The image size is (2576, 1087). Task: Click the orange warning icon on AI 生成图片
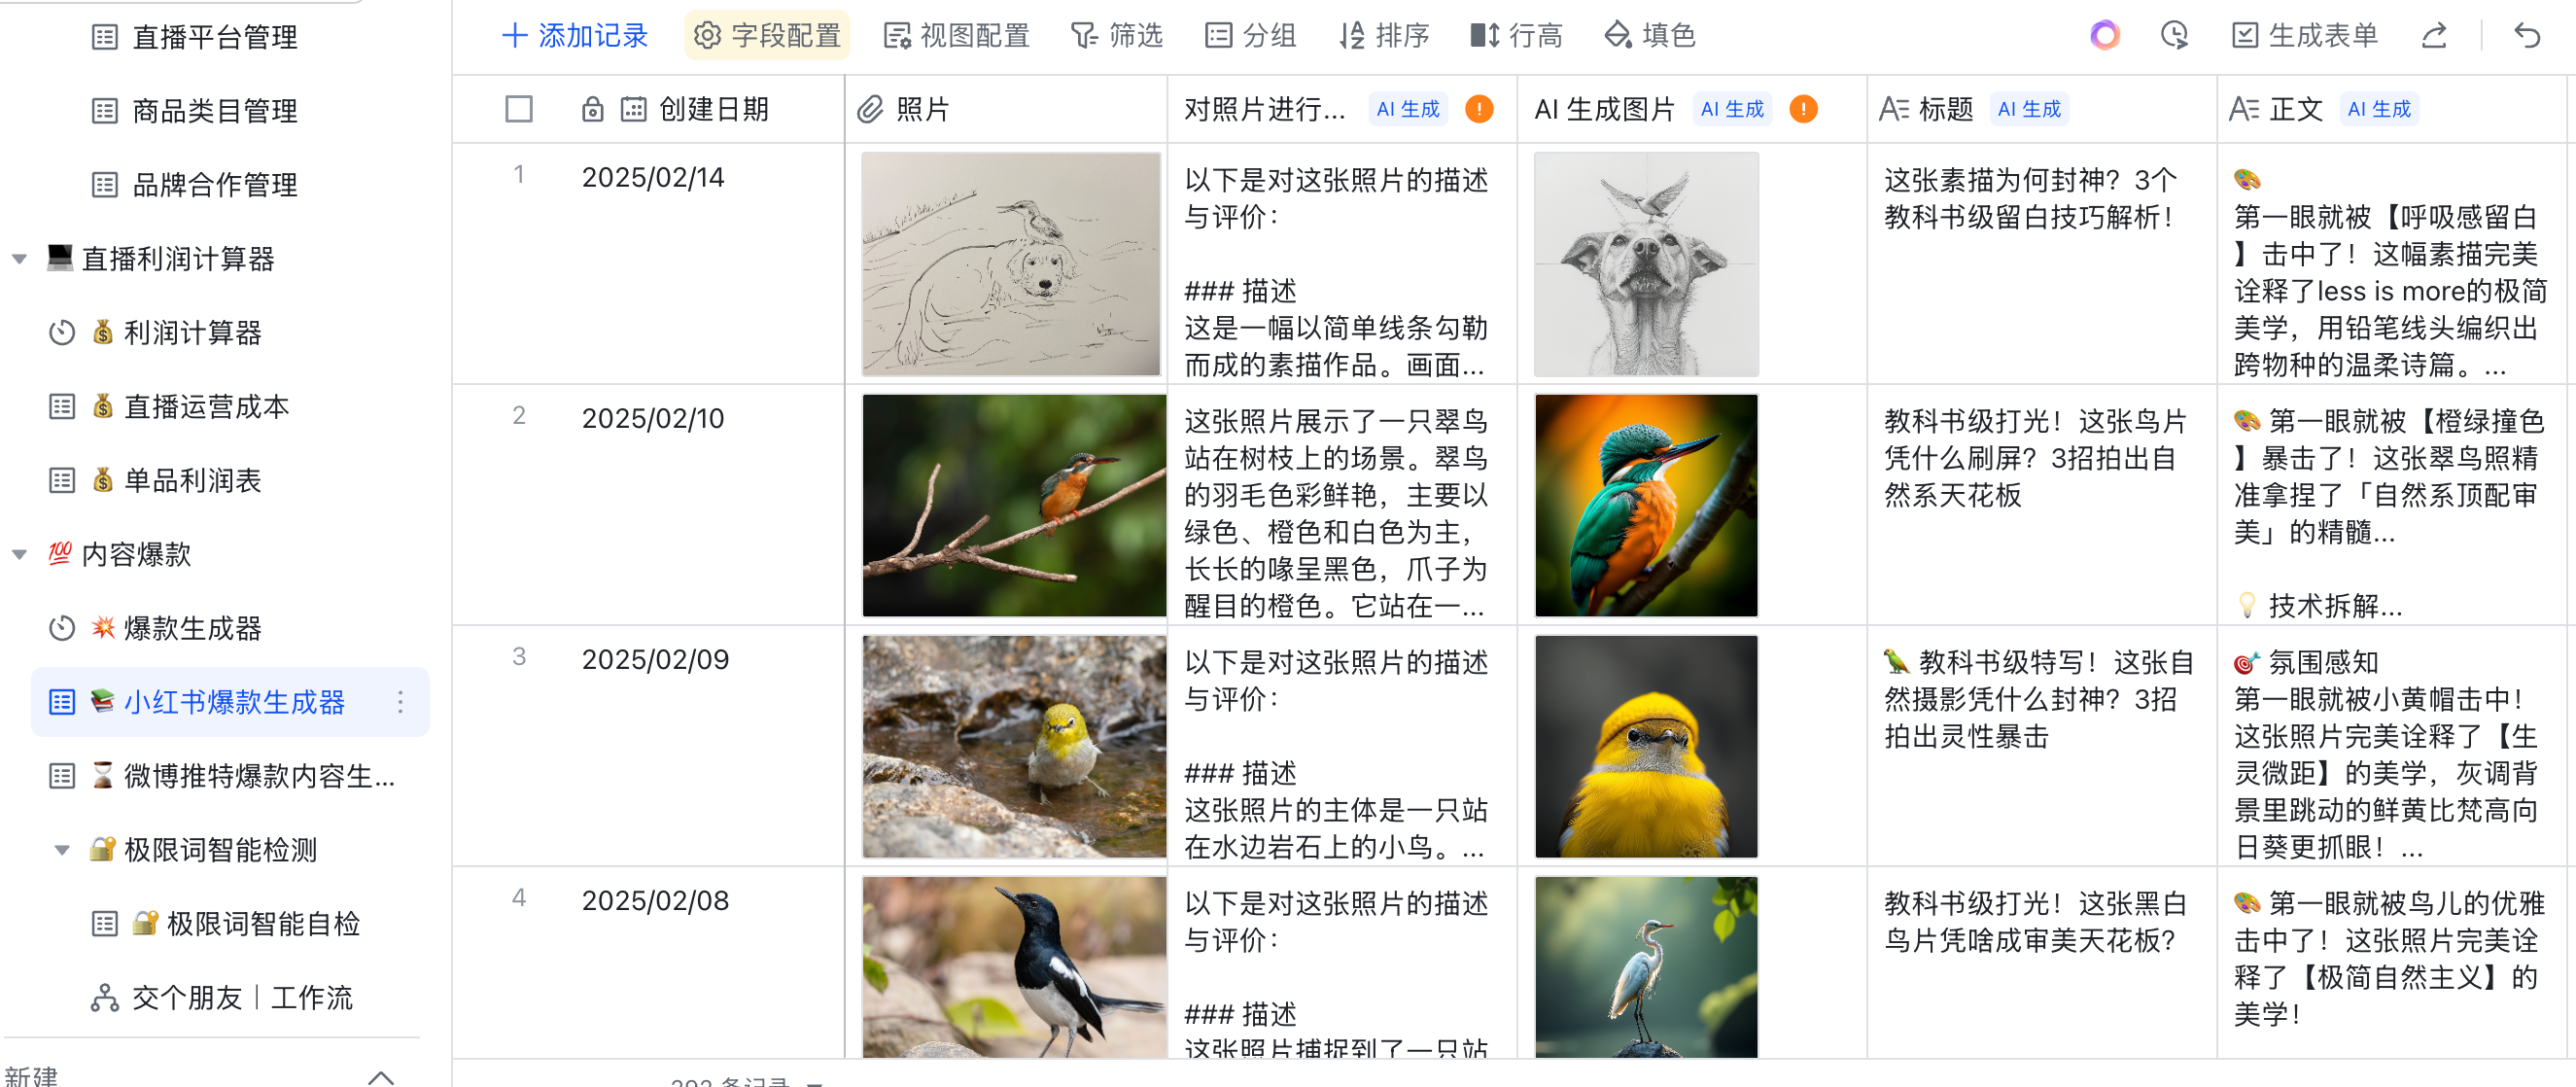[x=1803, y=109]
